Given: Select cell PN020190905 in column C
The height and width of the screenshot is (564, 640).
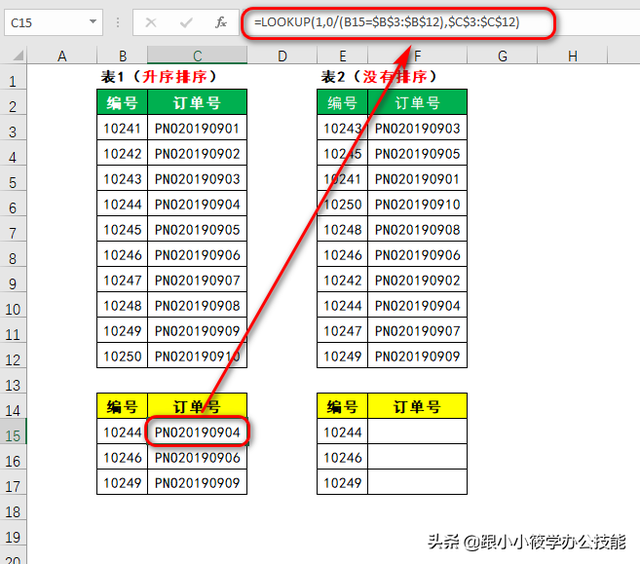Looking at the screenshot, I should pyautogui.click(x=197, y=229).
